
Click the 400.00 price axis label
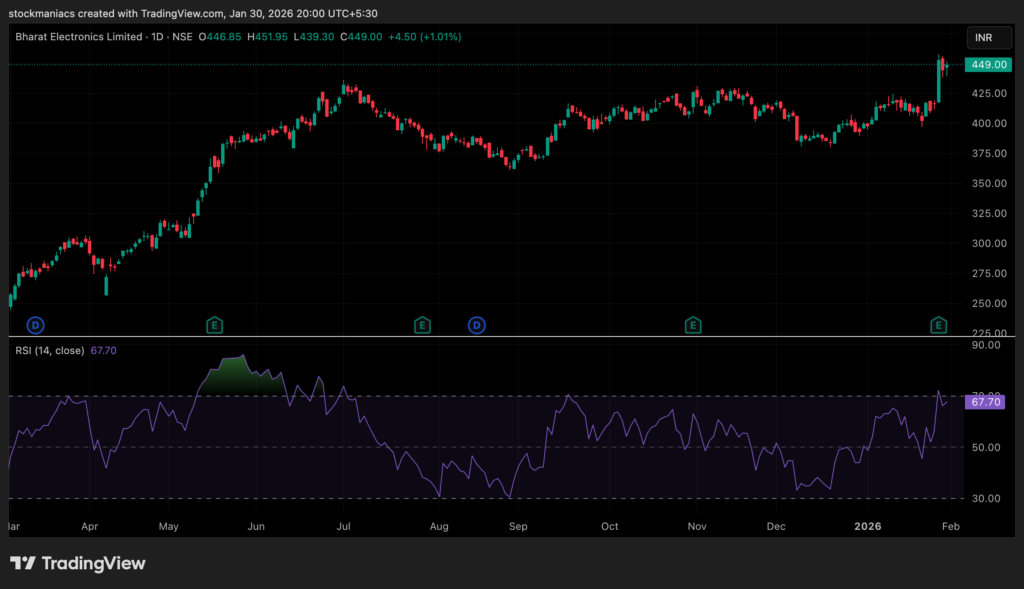pyautogui.click(x=989, y=123)
